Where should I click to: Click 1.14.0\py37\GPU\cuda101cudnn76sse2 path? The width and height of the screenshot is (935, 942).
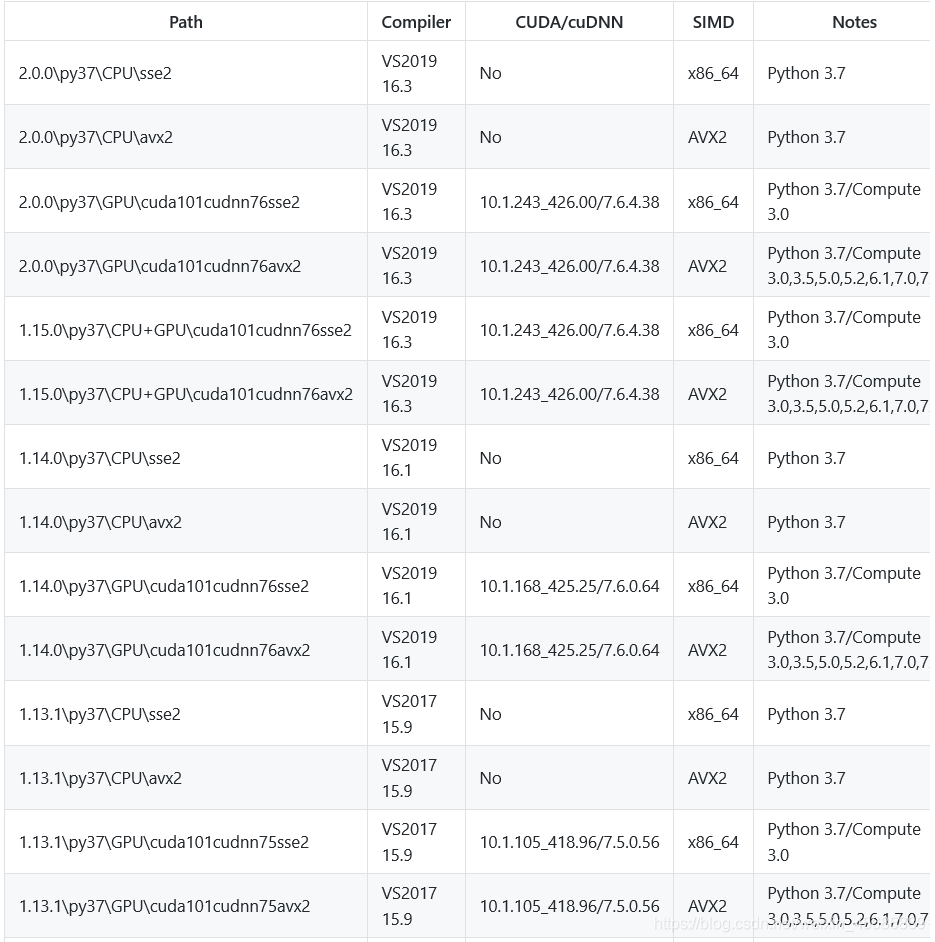(164, 586)
